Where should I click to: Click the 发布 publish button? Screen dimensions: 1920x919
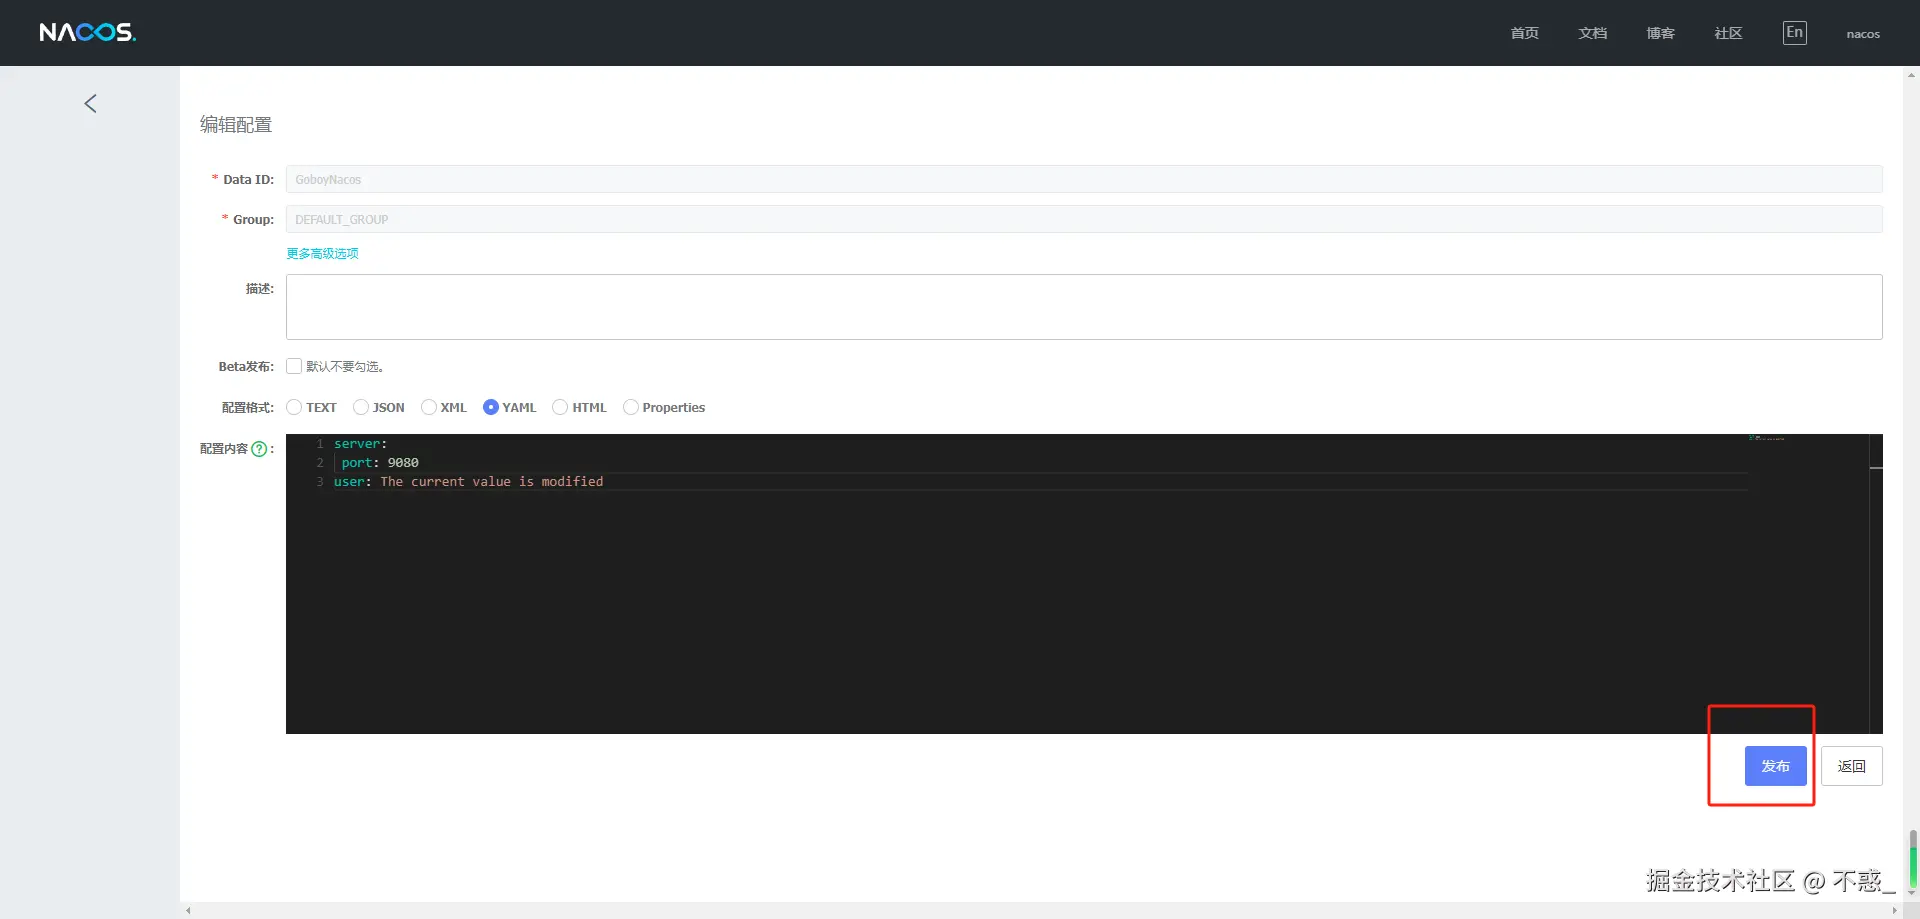click(1776, 766)
